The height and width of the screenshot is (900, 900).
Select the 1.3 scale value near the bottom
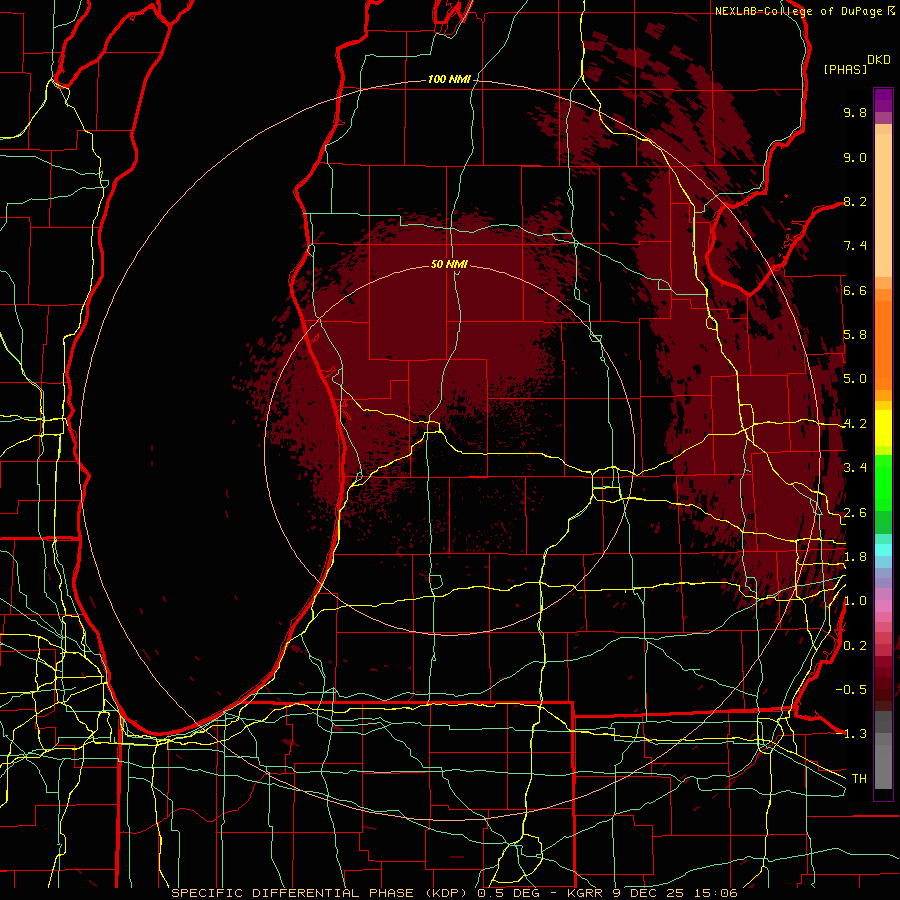tap(855, 734)
